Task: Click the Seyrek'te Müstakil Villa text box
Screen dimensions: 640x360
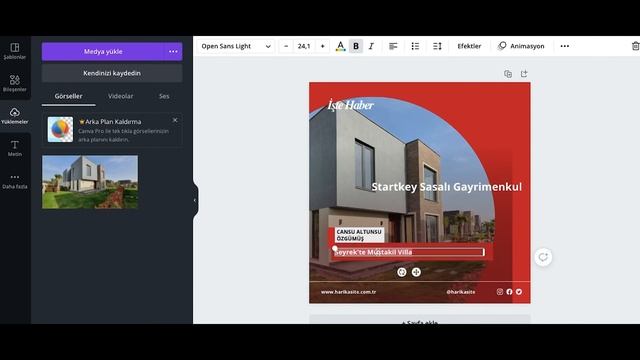Action: tap(409, 252)
